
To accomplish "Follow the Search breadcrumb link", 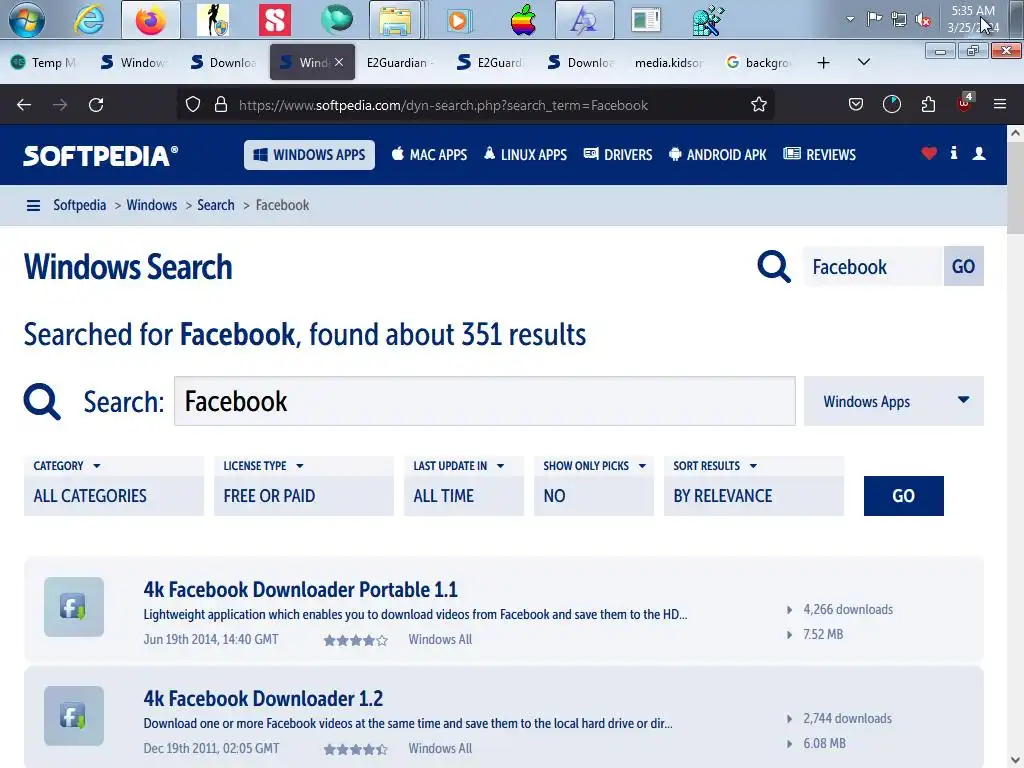I will point(216,205).
